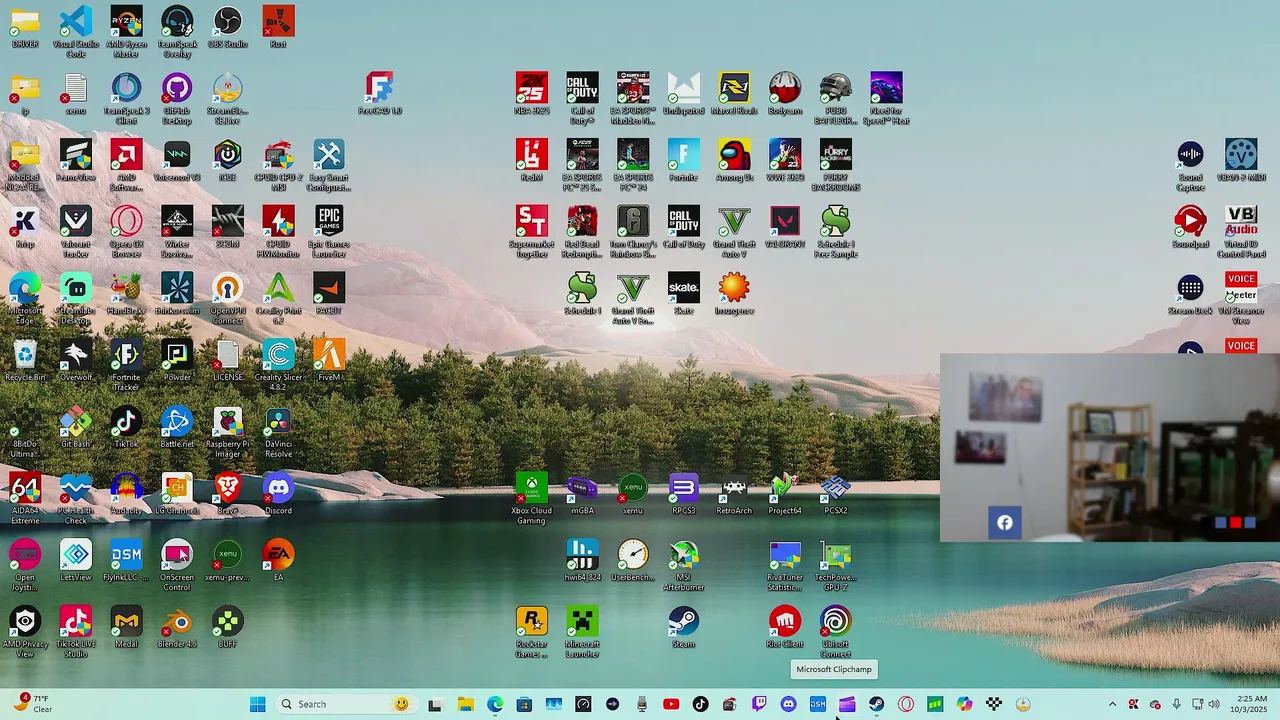This screenshot has height=720, width=1280.
Task: Open File Explorer from taskbar
Action: (x=465, y=704)
